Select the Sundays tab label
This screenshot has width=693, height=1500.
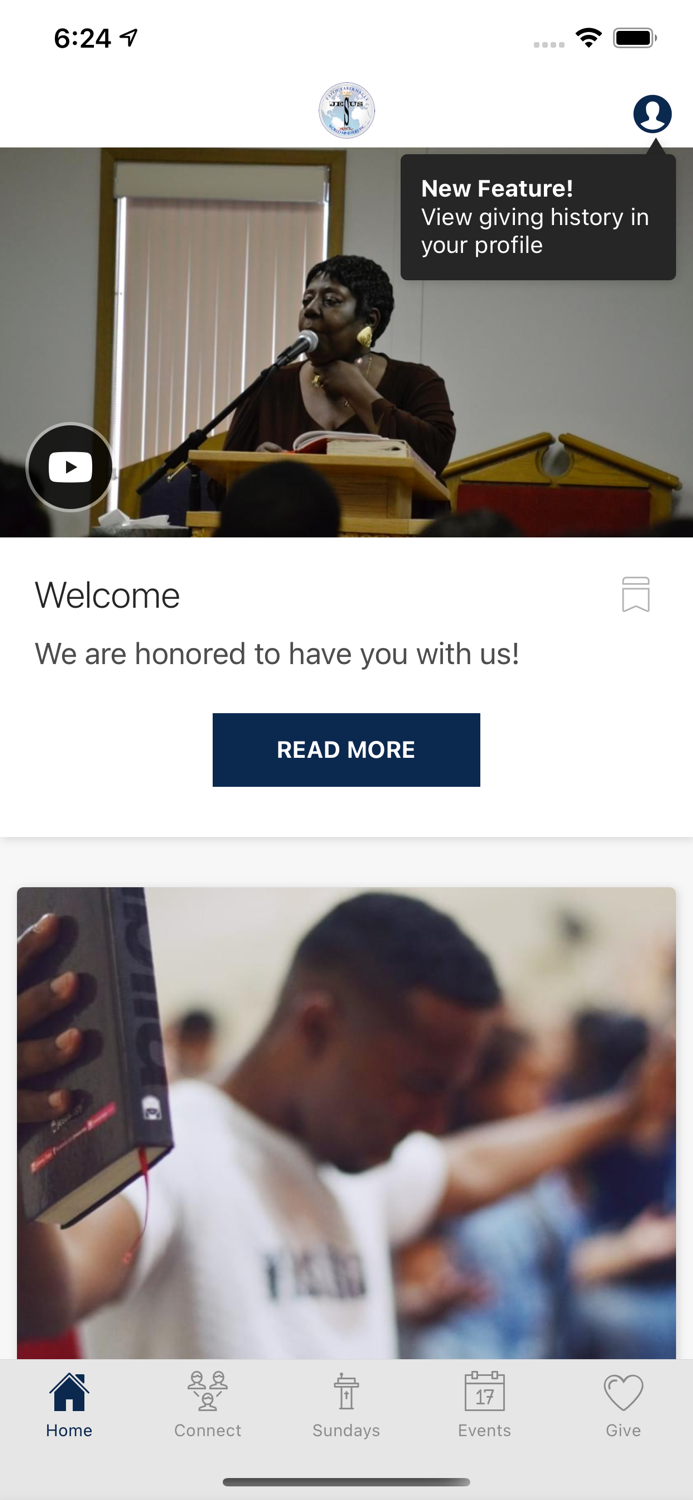tap(346, 1430)
